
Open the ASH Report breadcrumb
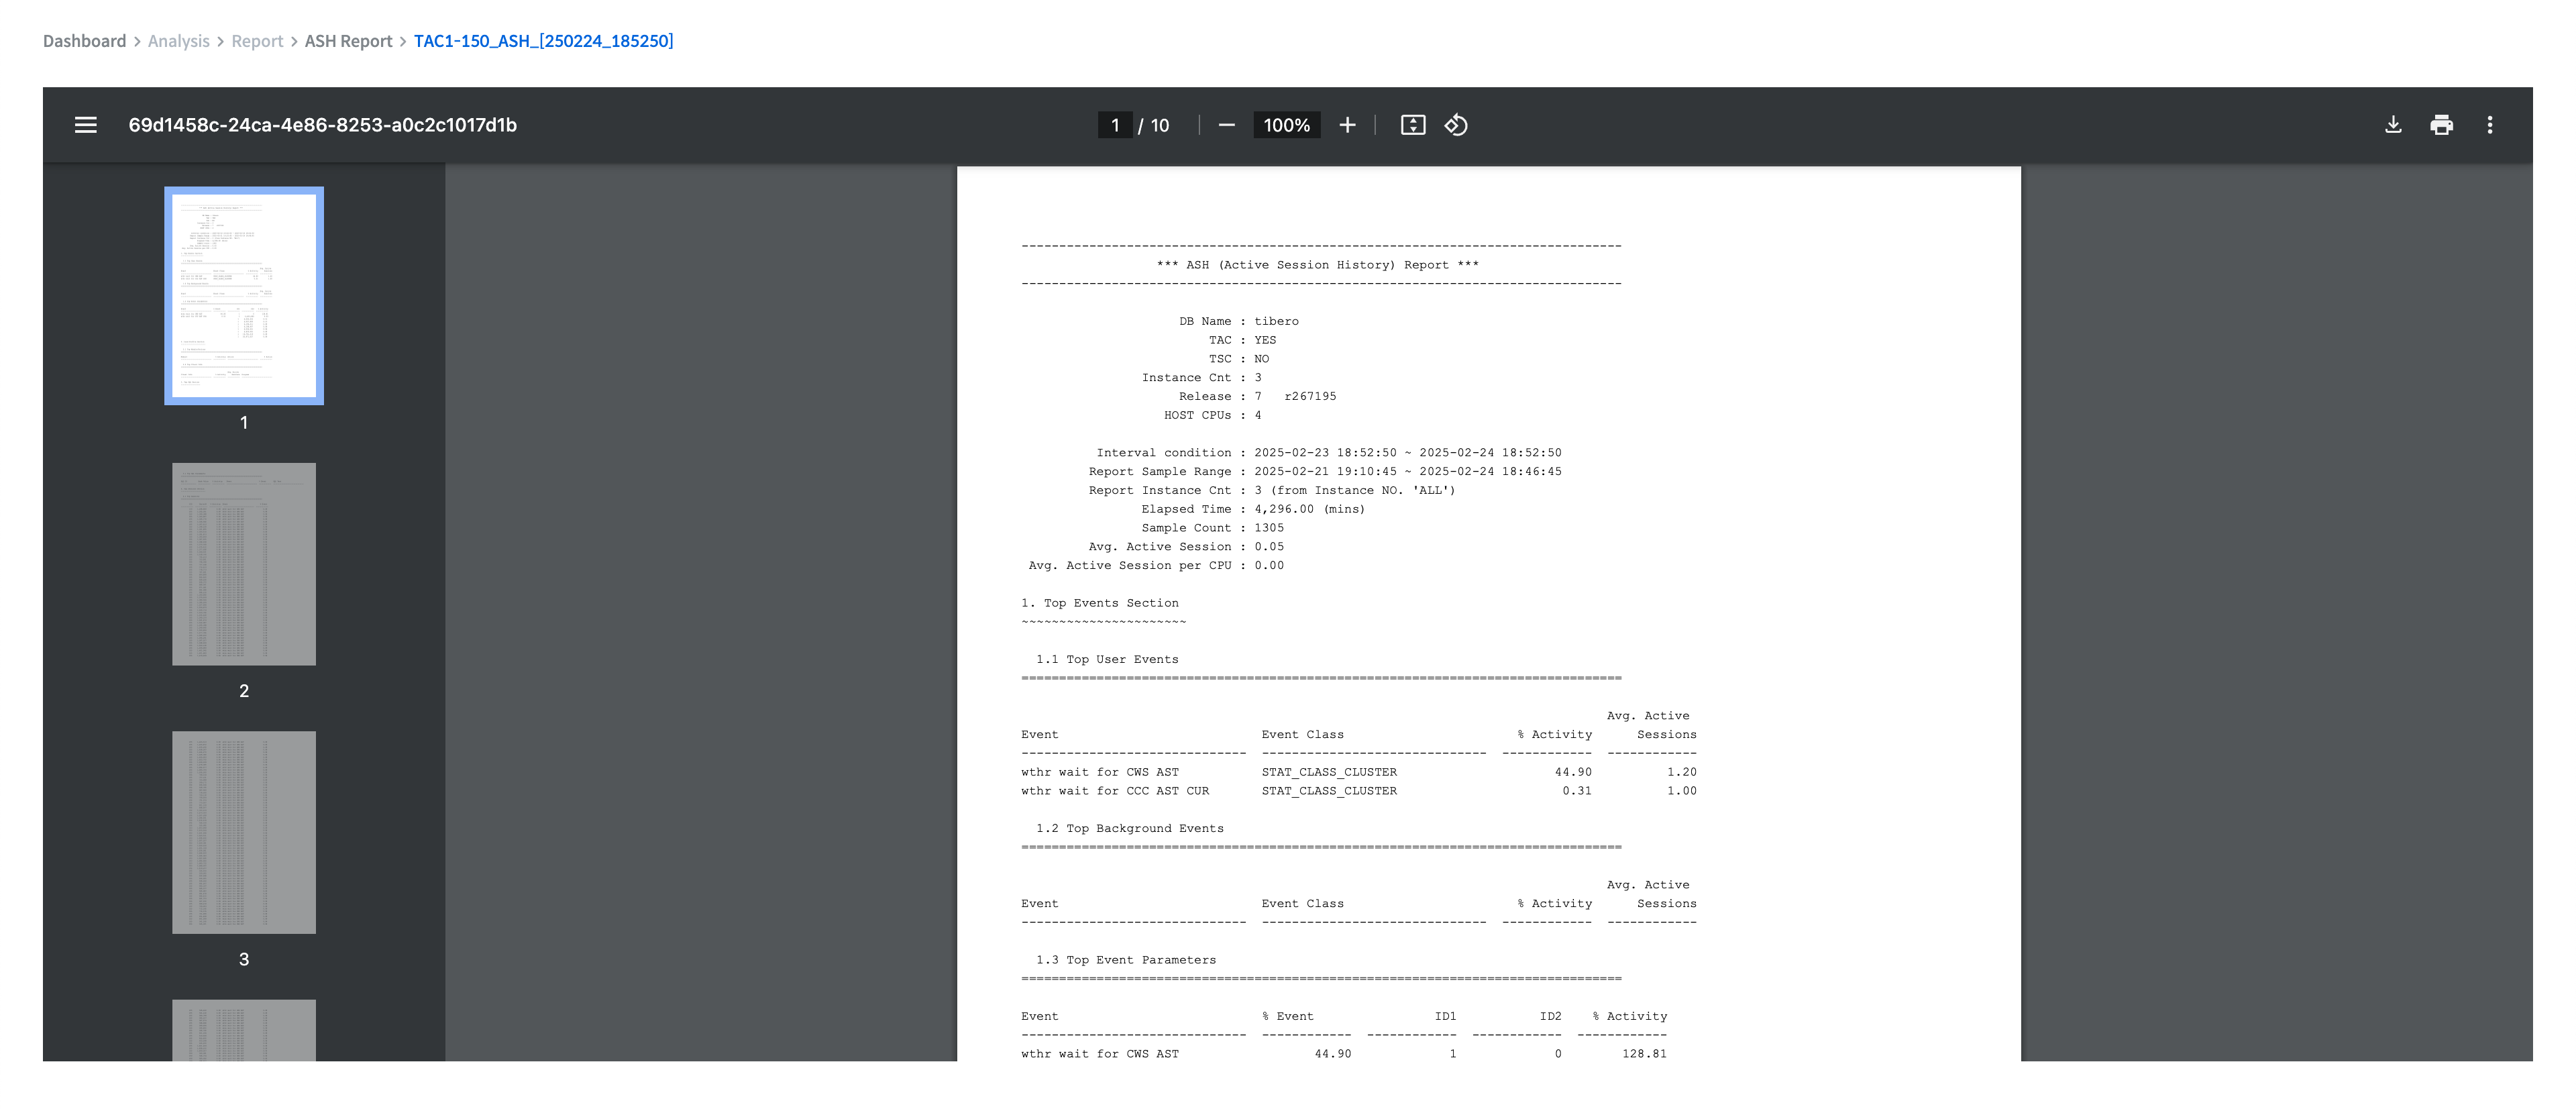348,41
